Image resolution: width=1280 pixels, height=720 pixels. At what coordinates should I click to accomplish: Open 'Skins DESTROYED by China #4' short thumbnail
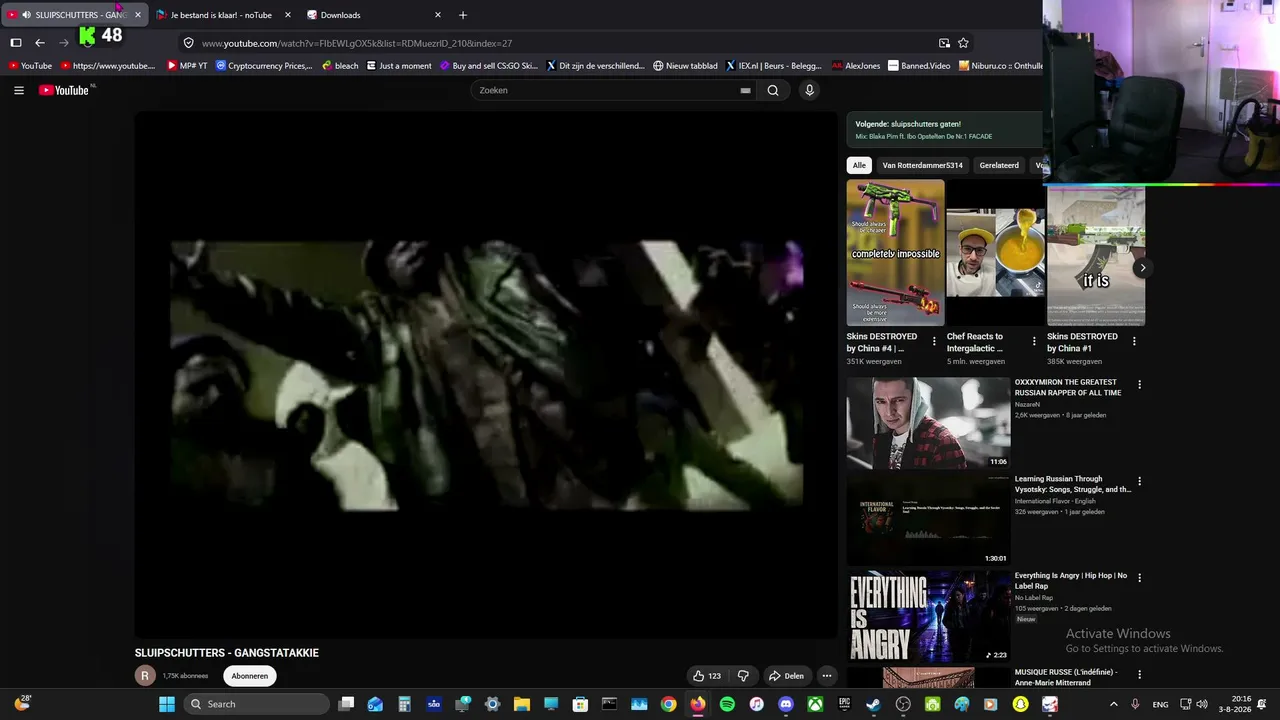point(895,252)
